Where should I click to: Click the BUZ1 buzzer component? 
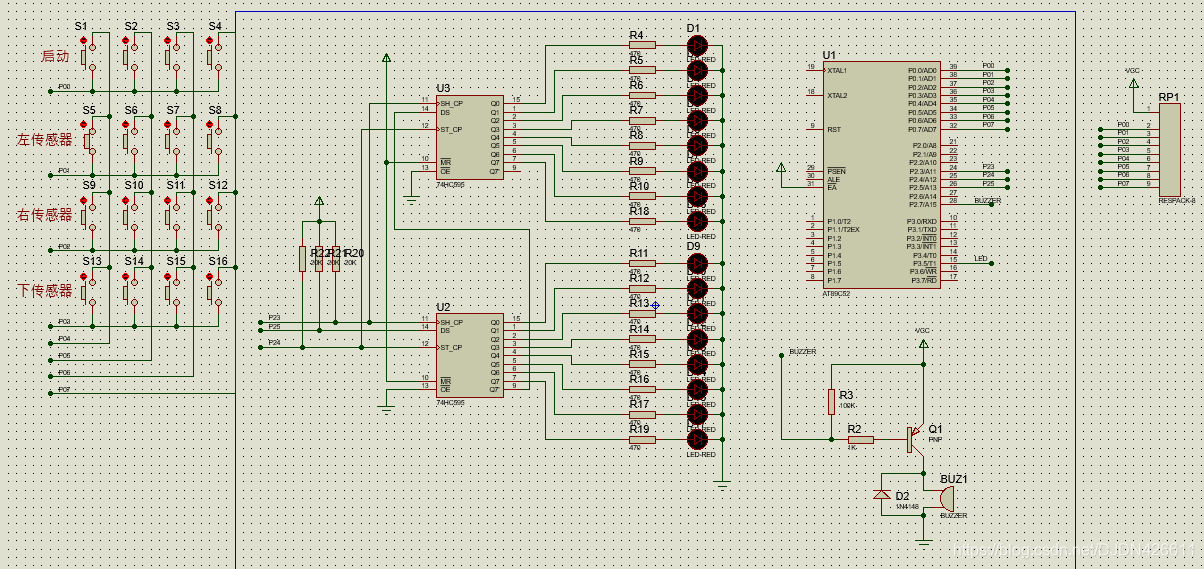[x=946, y=497]
